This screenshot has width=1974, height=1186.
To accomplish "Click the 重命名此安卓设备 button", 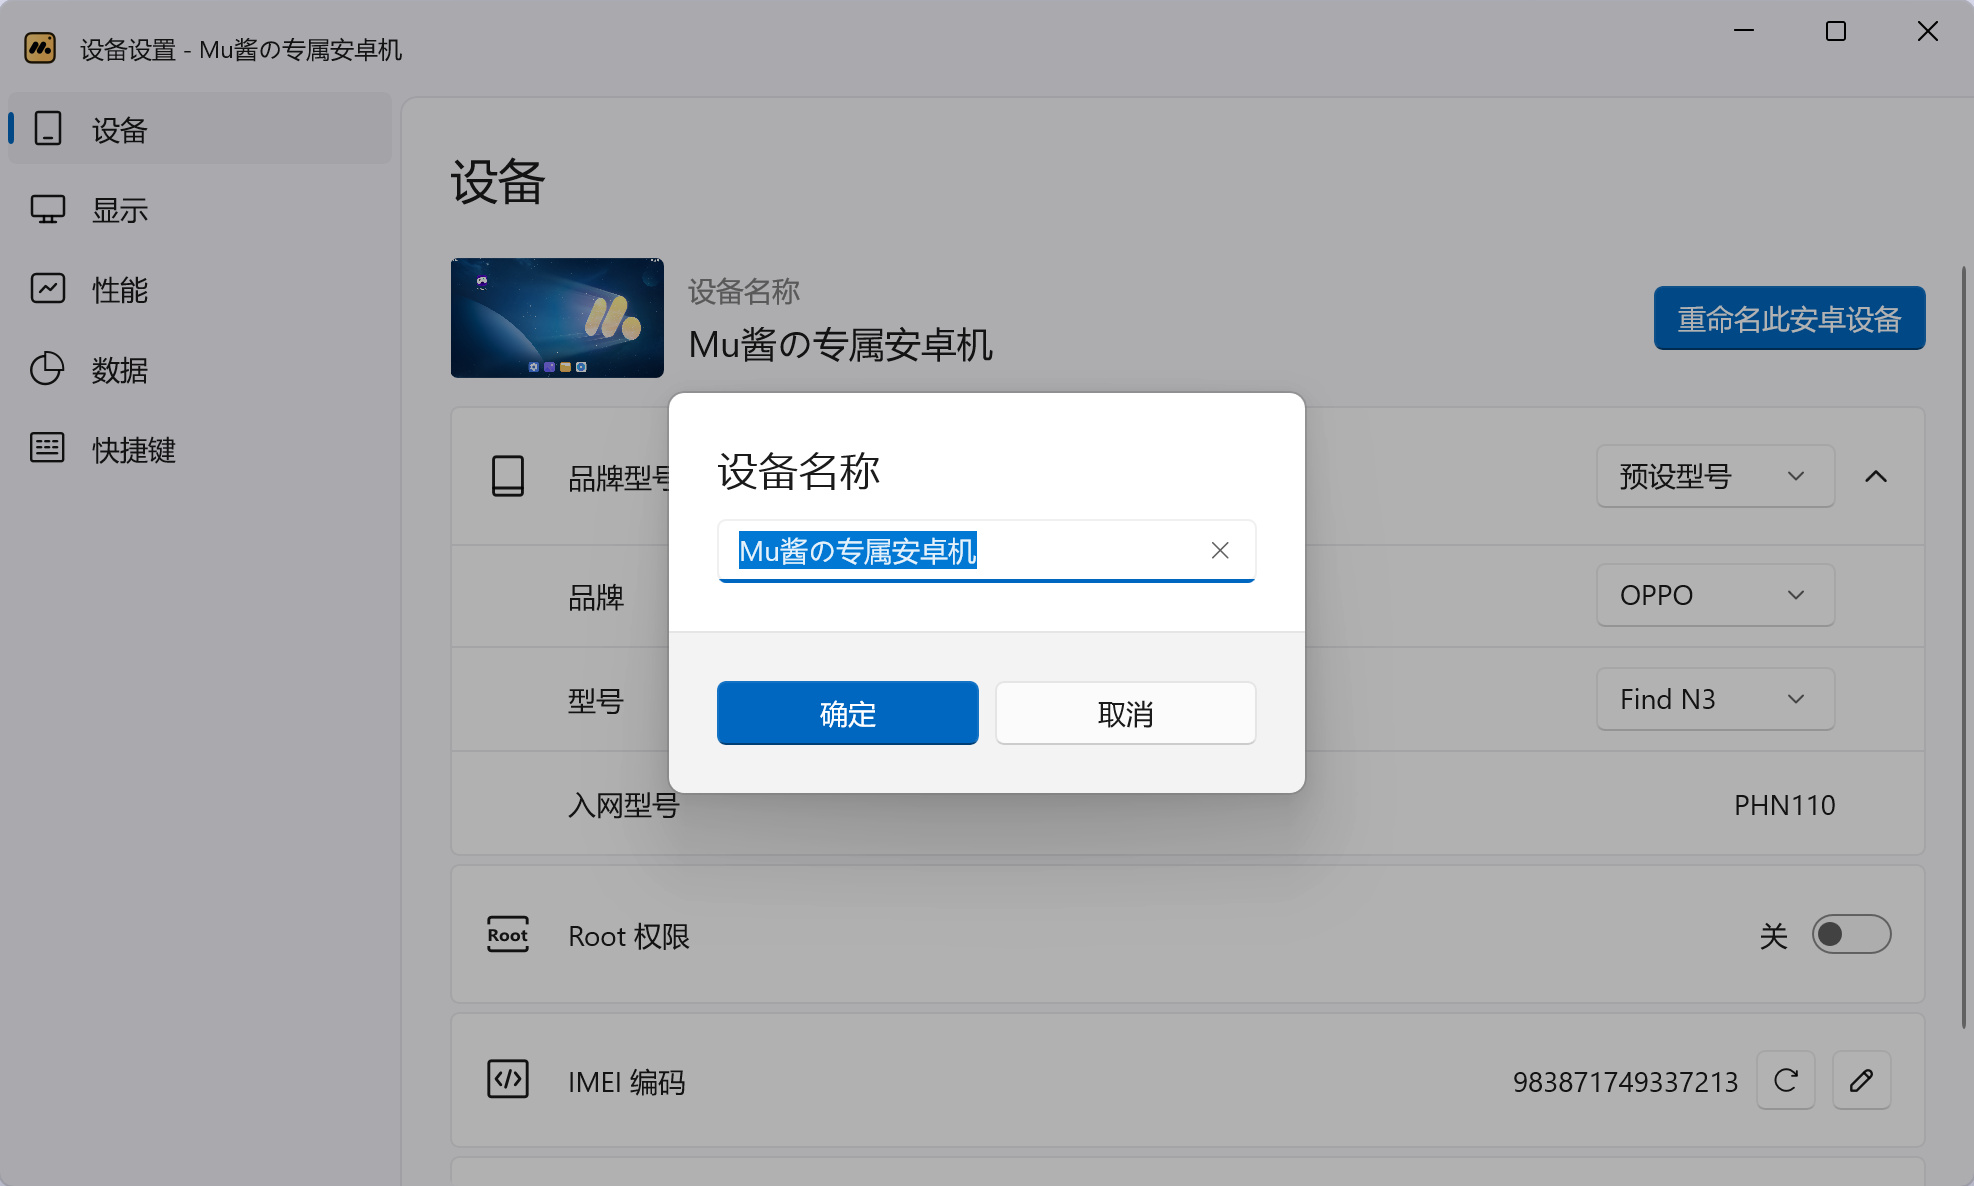I will (1789, 319).
